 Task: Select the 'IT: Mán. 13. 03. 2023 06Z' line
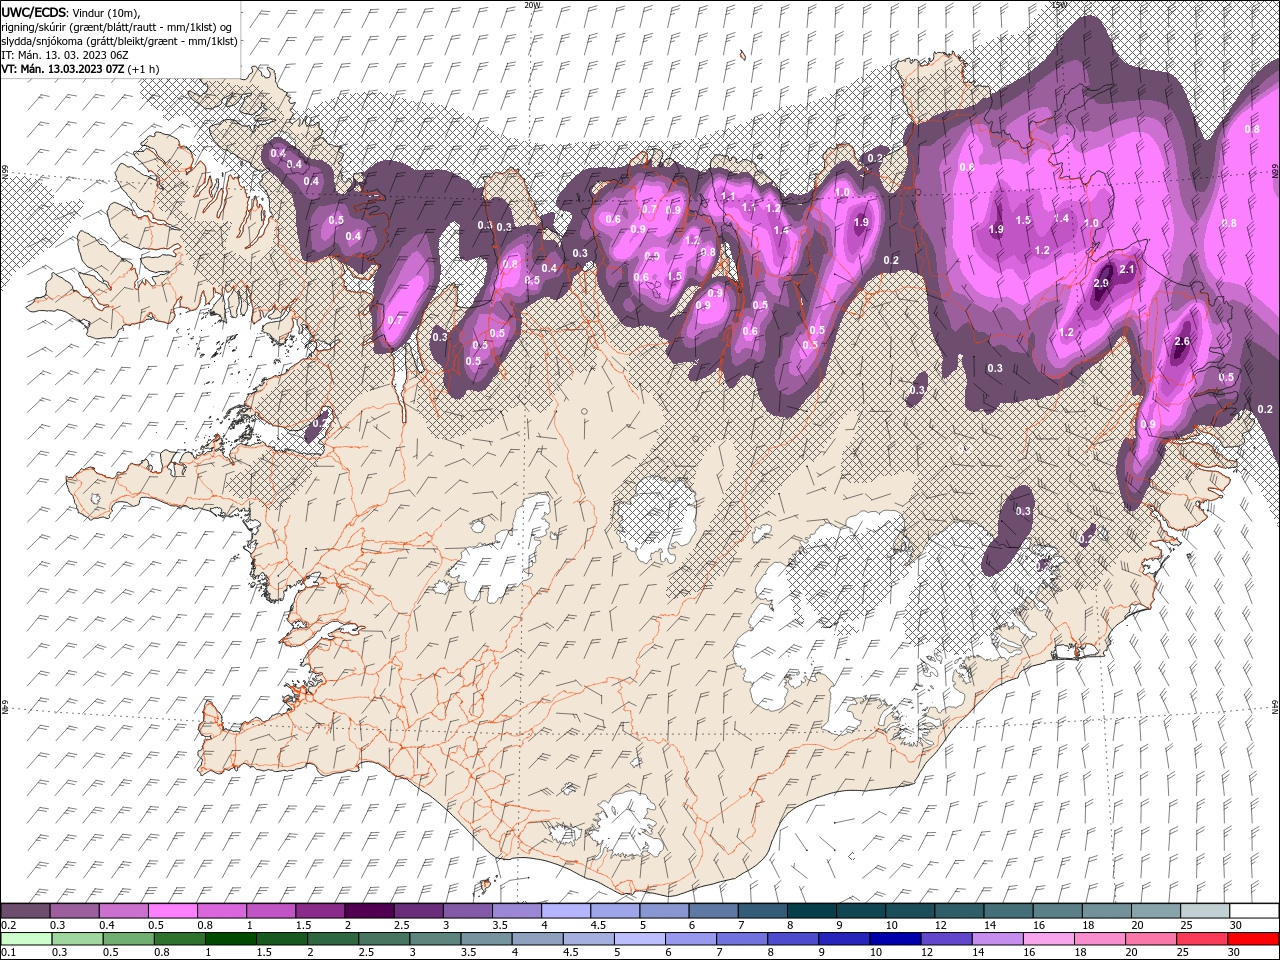(66, 55)
